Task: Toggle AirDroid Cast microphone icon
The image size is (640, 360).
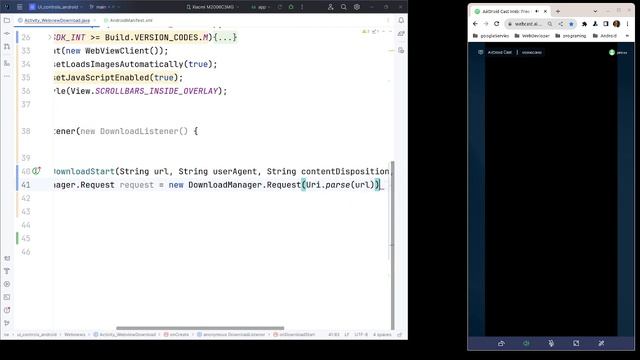Action: [551, 343]
